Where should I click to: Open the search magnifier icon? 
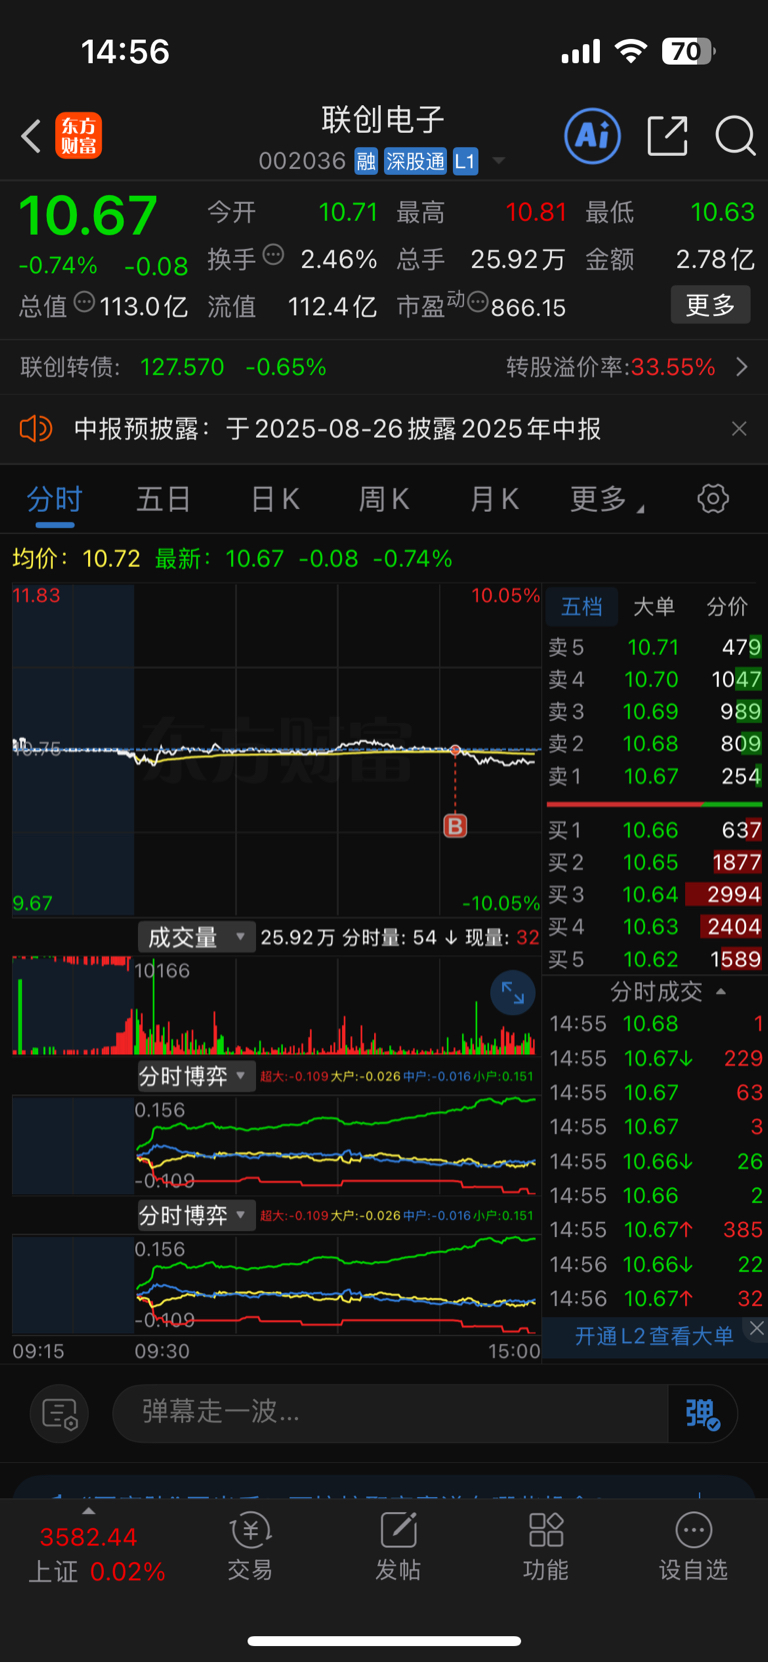(x=735, y=135)
